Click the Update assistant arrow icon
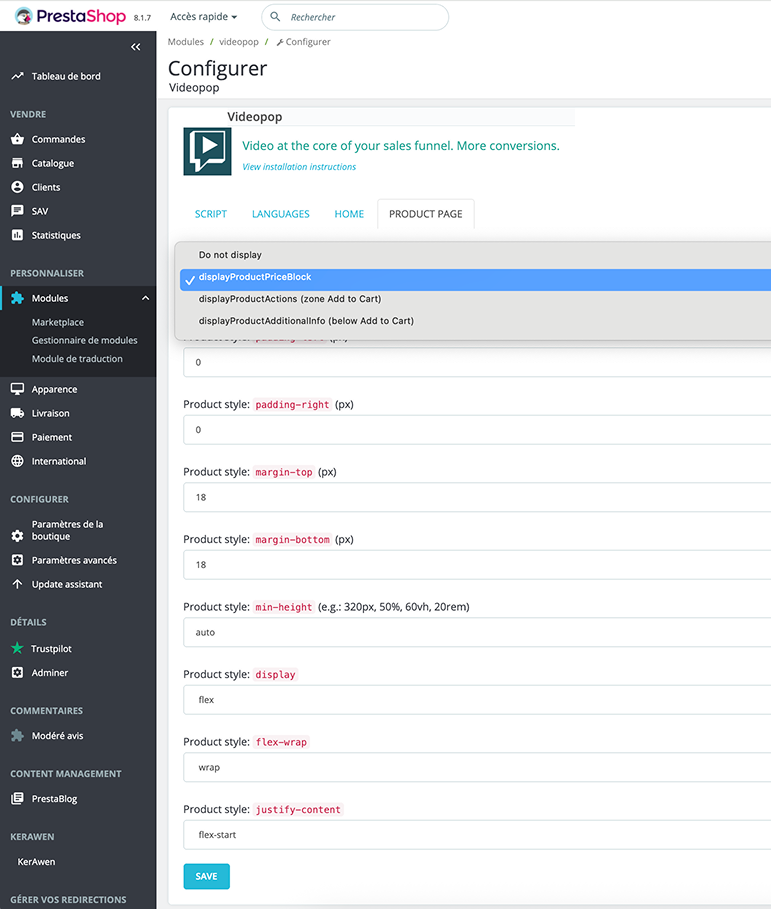771x909 pixels. point(17,584)
